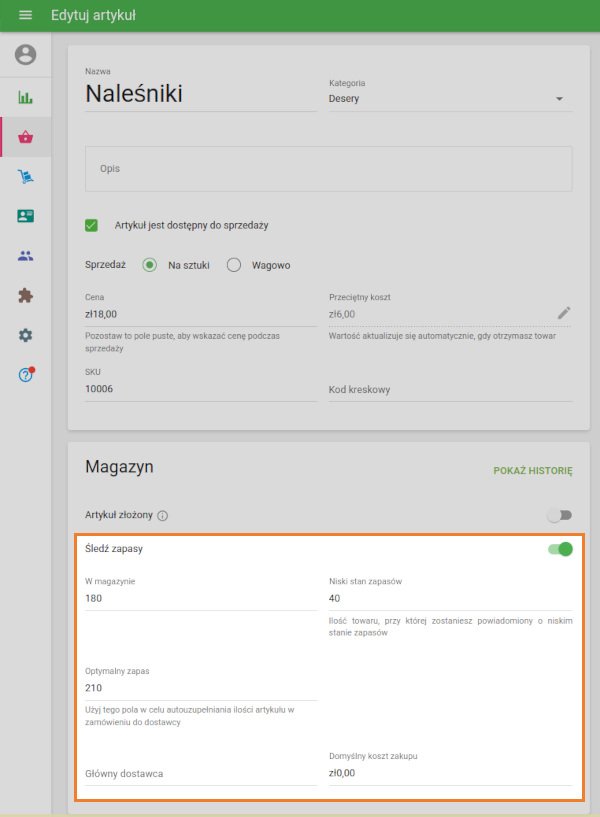Click the POKAŻ HISTORIĘ link
Viewport: 600px width, 817px height.
coord(532,470)
